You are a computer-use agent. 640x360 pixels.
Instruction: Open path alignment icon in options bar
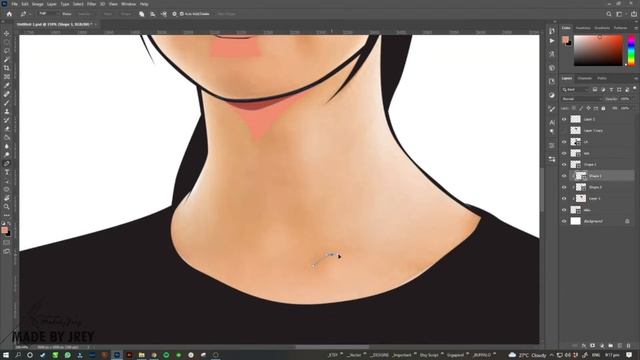pyautogui.click(x=153, y=14)
